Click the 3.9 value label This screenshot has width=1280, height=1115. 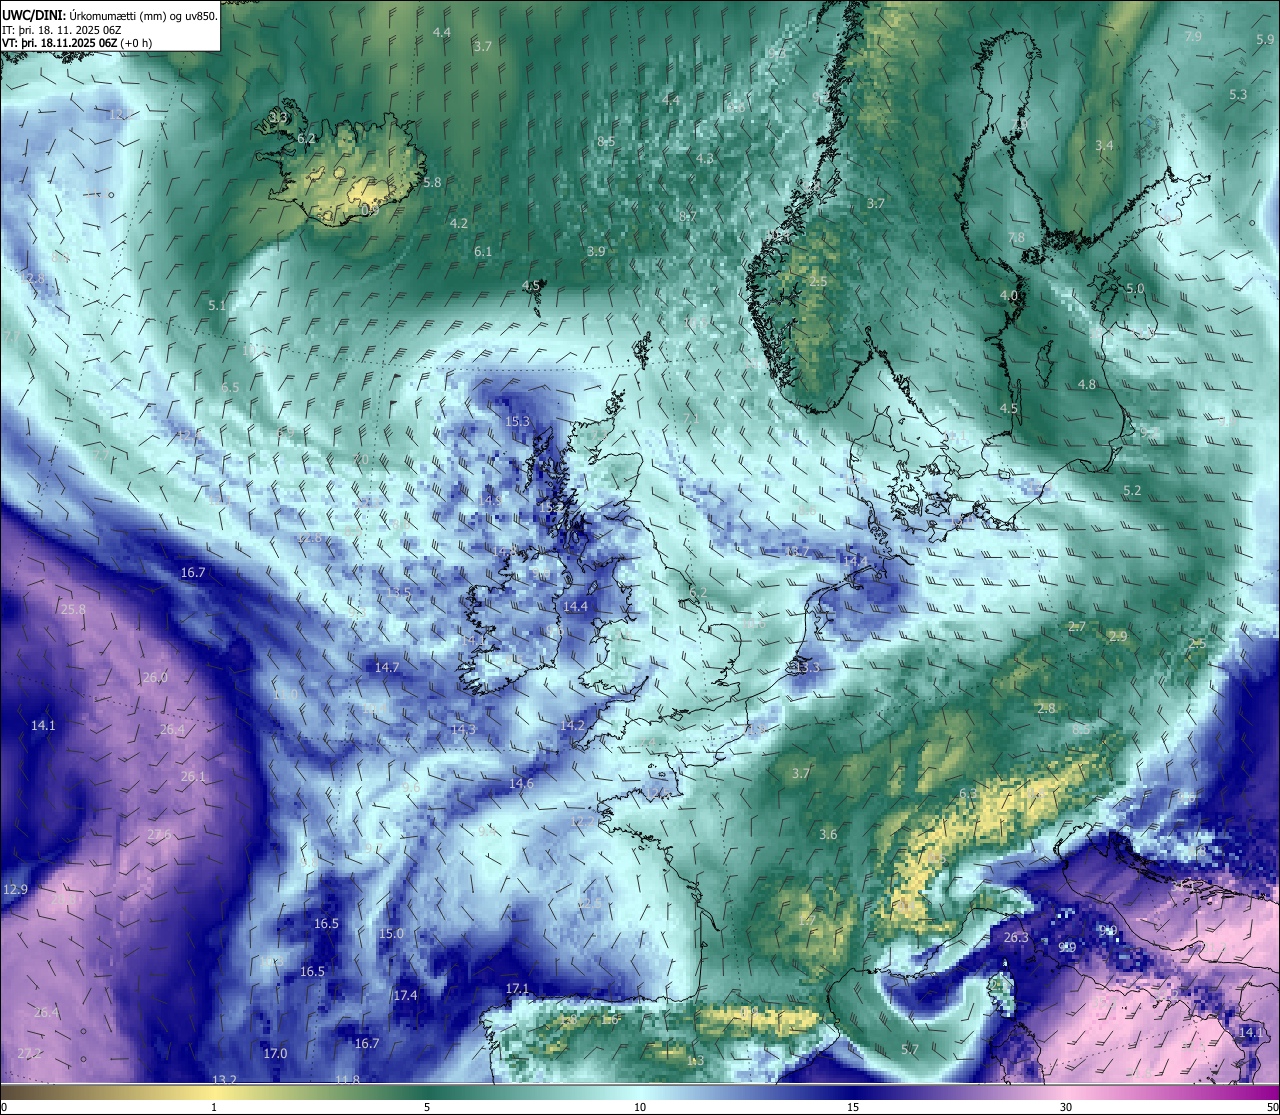click(x=596, y=251)
